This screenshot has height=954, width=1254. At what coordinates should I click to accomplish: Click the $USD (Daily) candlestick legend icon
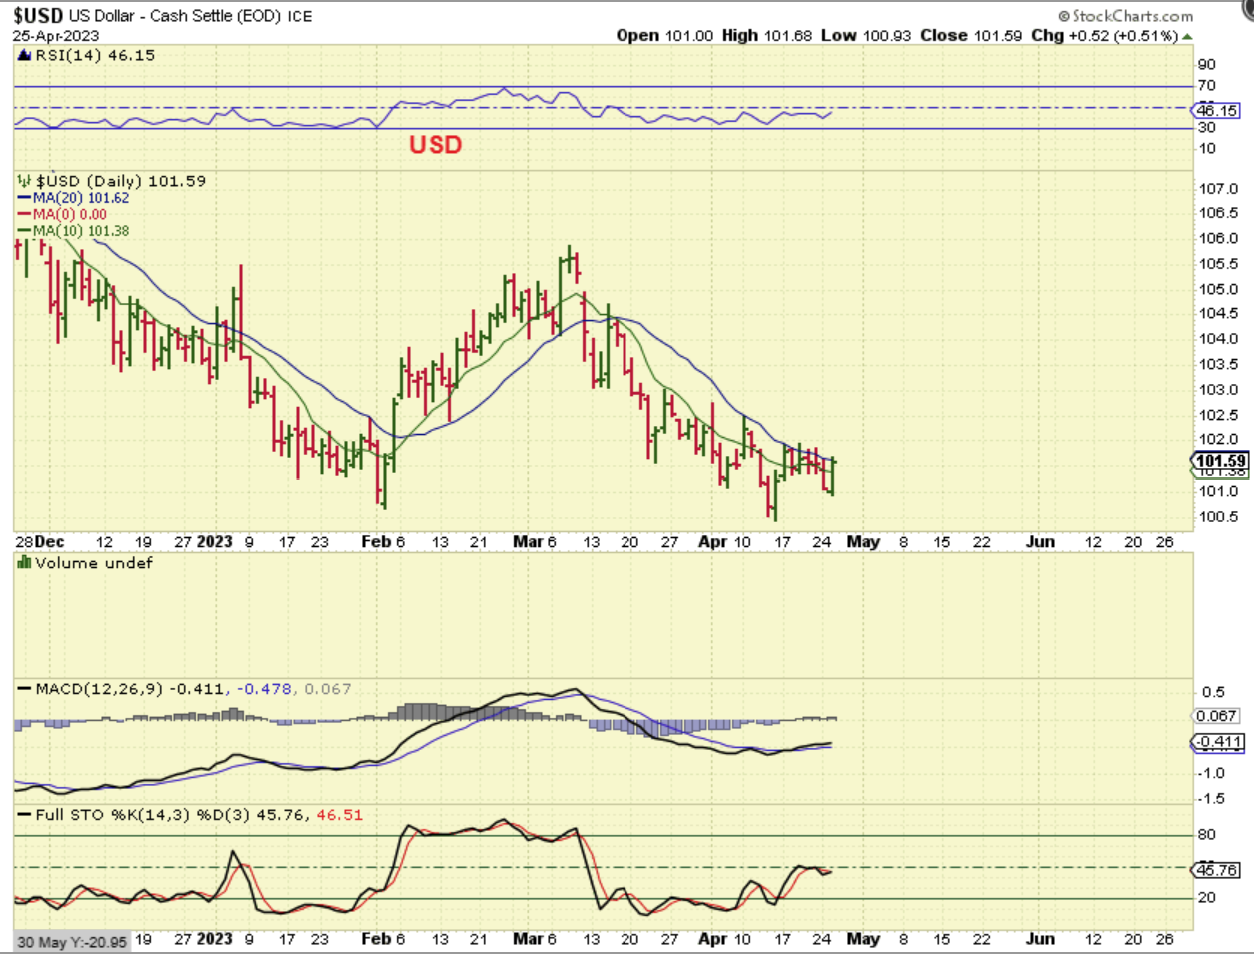[x=24, y=181]
